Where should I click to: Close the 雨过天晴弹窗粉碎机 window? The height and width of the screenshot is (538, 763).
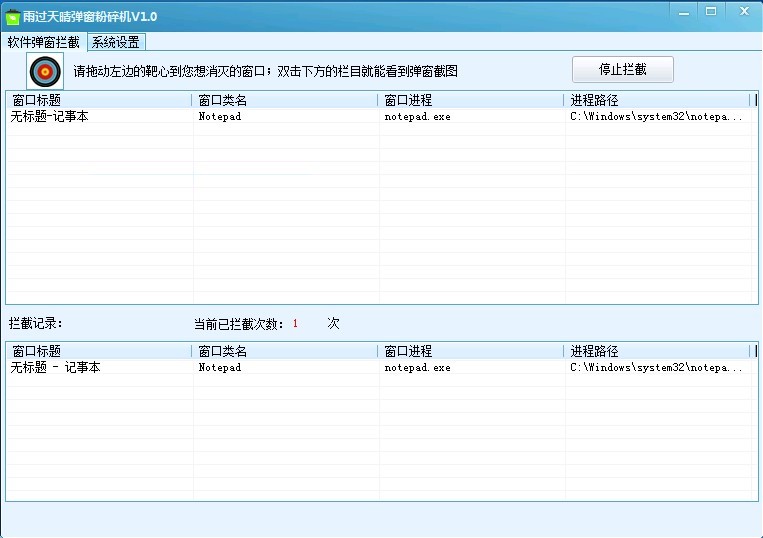pyautogui.click(x=744, y=11)
